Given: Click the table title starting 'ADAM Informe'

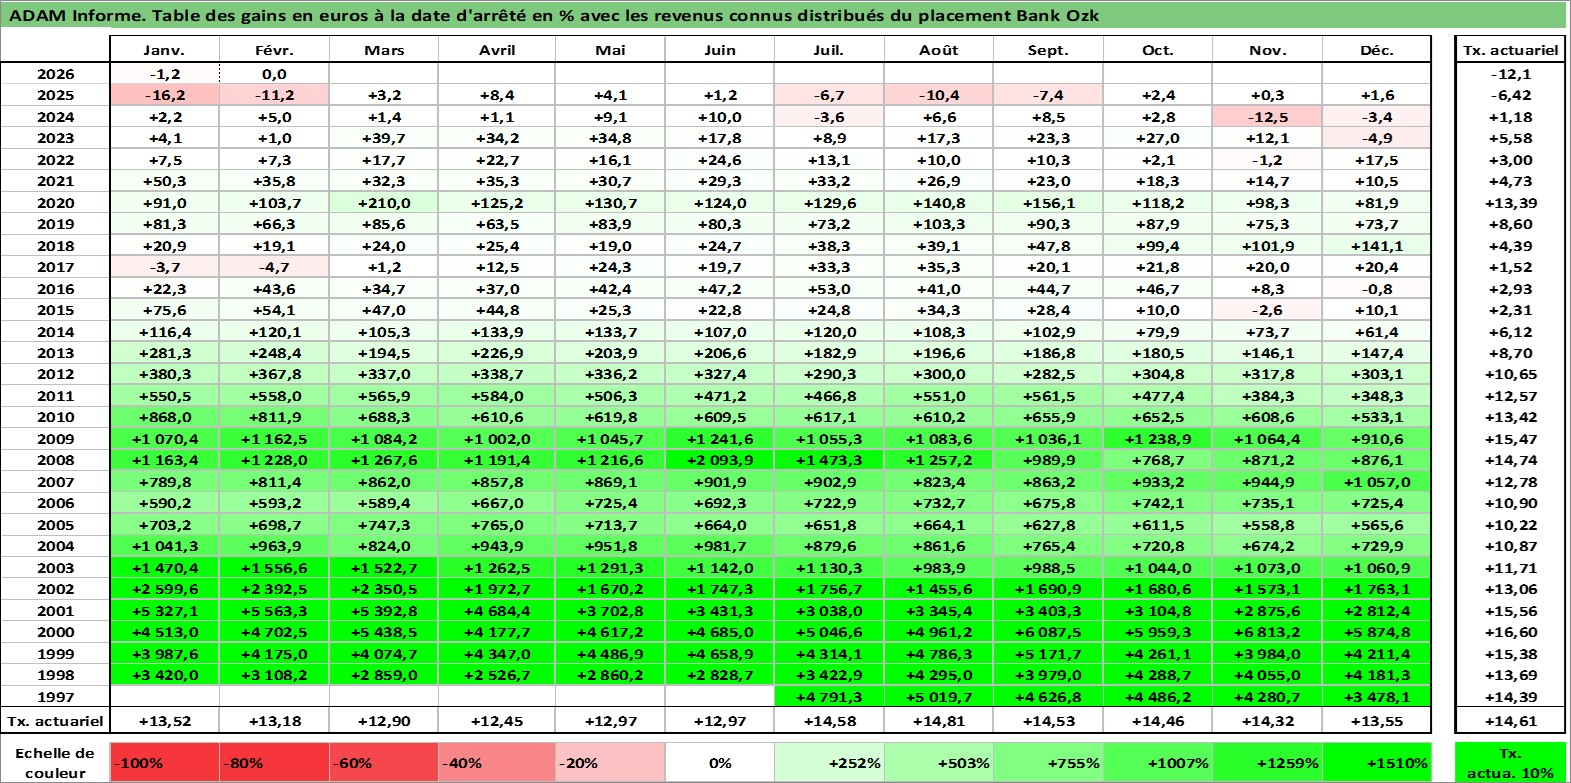Looking at the screenshot, I should point(554,15).
